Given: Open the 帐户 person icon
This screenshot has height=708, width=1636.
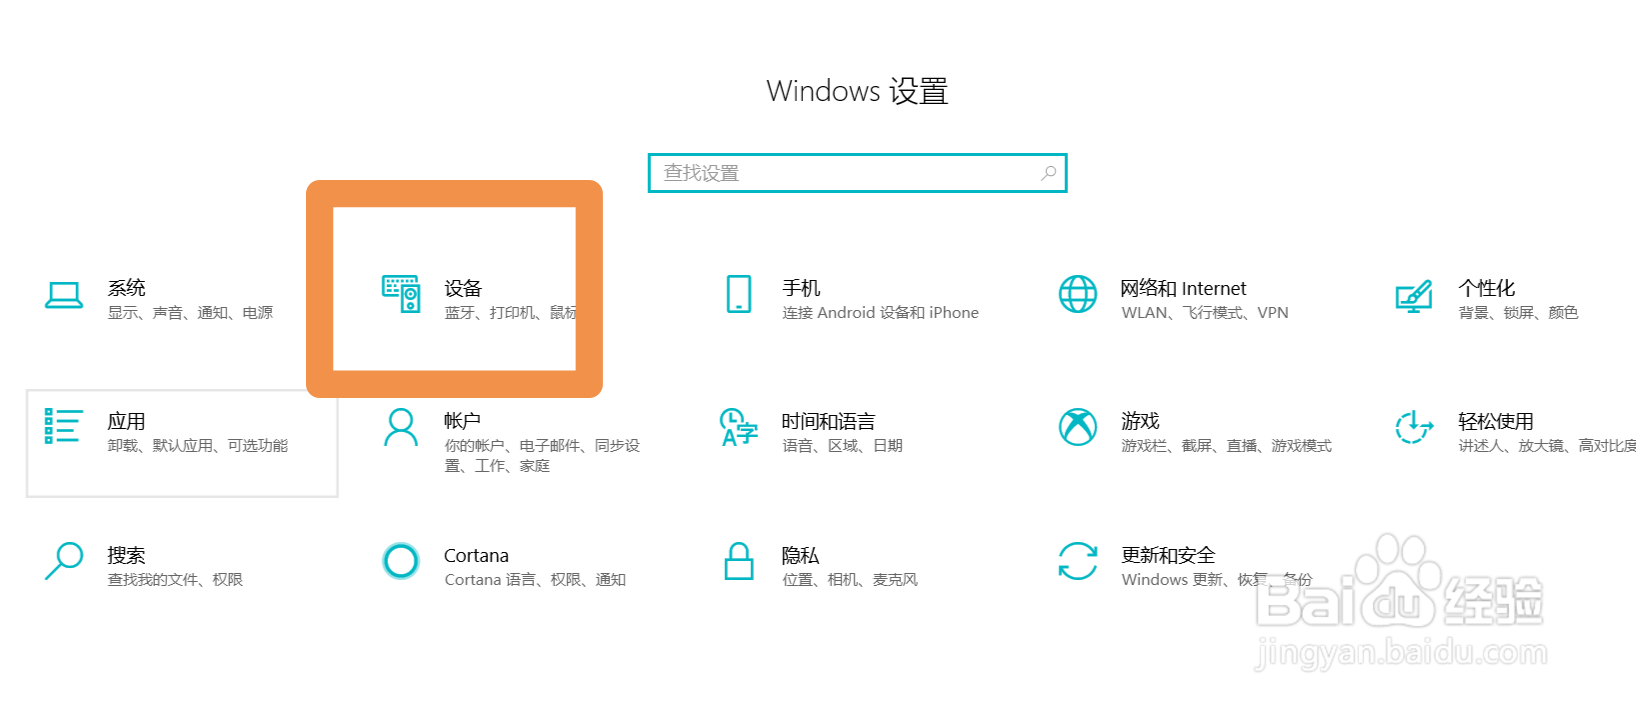Looking at the screenshot, I should click(x=401, y=427).
